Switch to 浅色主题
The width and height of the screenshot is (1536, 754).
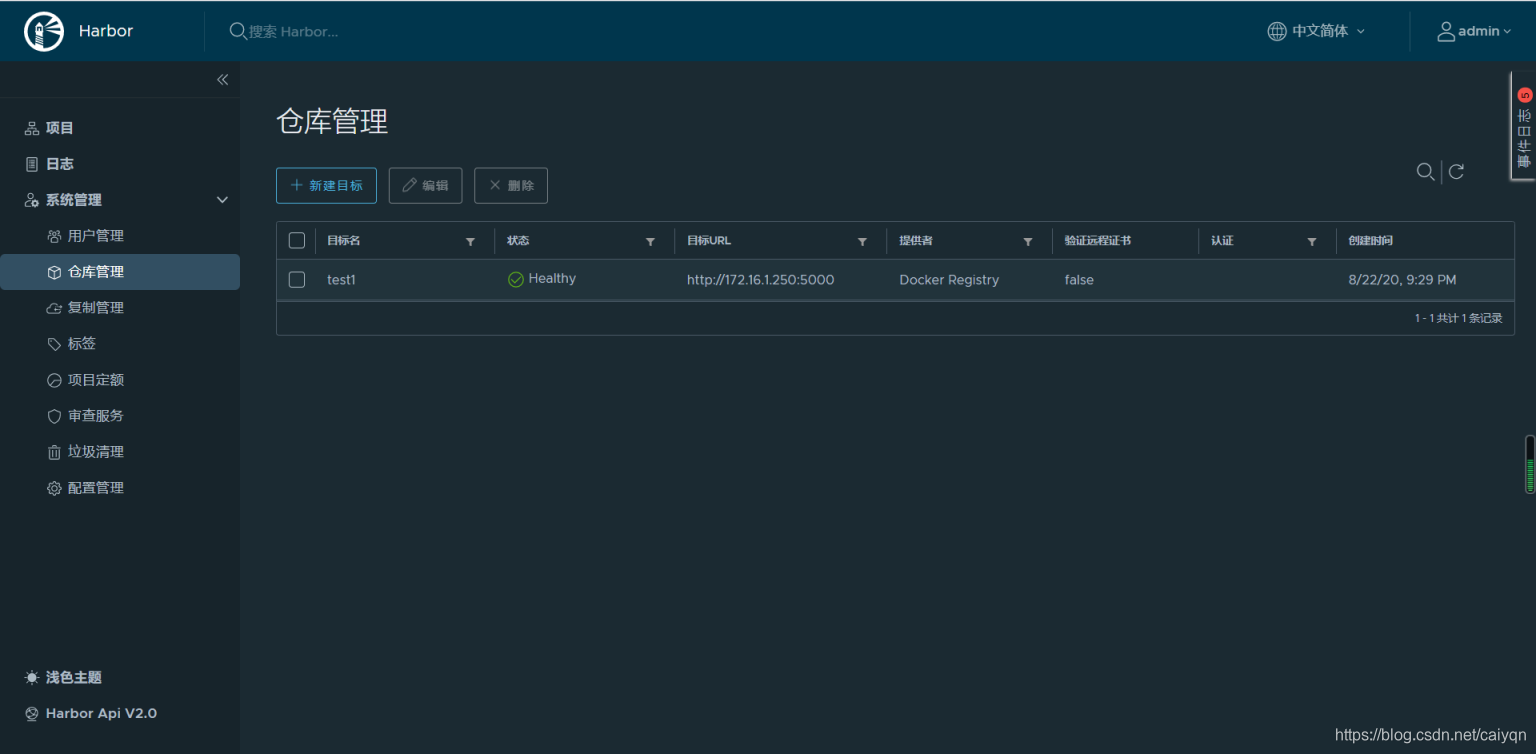[x=74, y=678]
